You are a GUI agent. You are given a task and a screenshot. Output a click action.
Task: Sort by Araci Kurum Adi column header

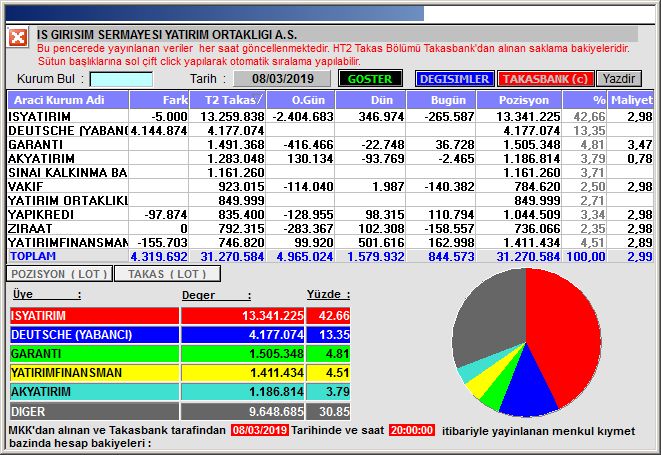tap(68, 100)
